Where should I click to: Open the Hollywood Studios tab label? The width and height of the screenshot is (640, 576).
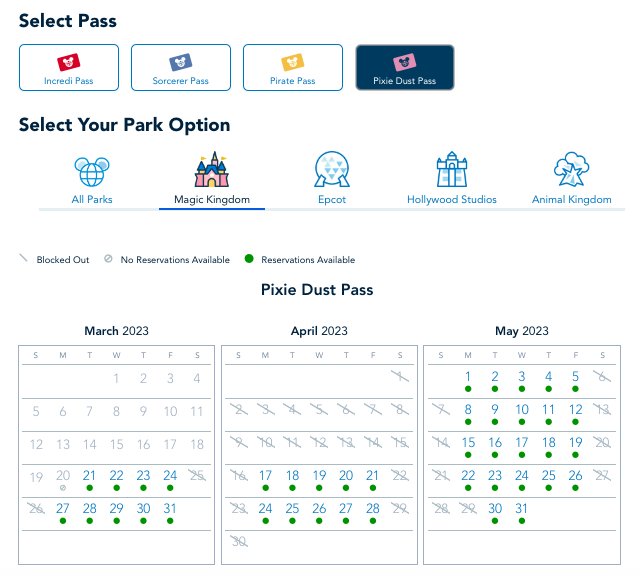click(452, 200)
